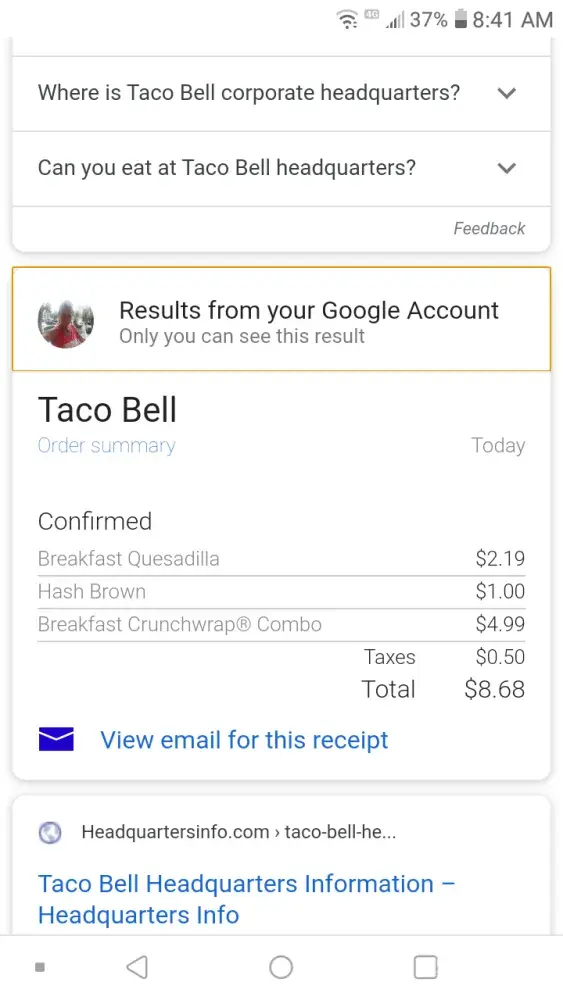Tap the Feedback link
The image size is (563, 1000).
tap(489, 228)
